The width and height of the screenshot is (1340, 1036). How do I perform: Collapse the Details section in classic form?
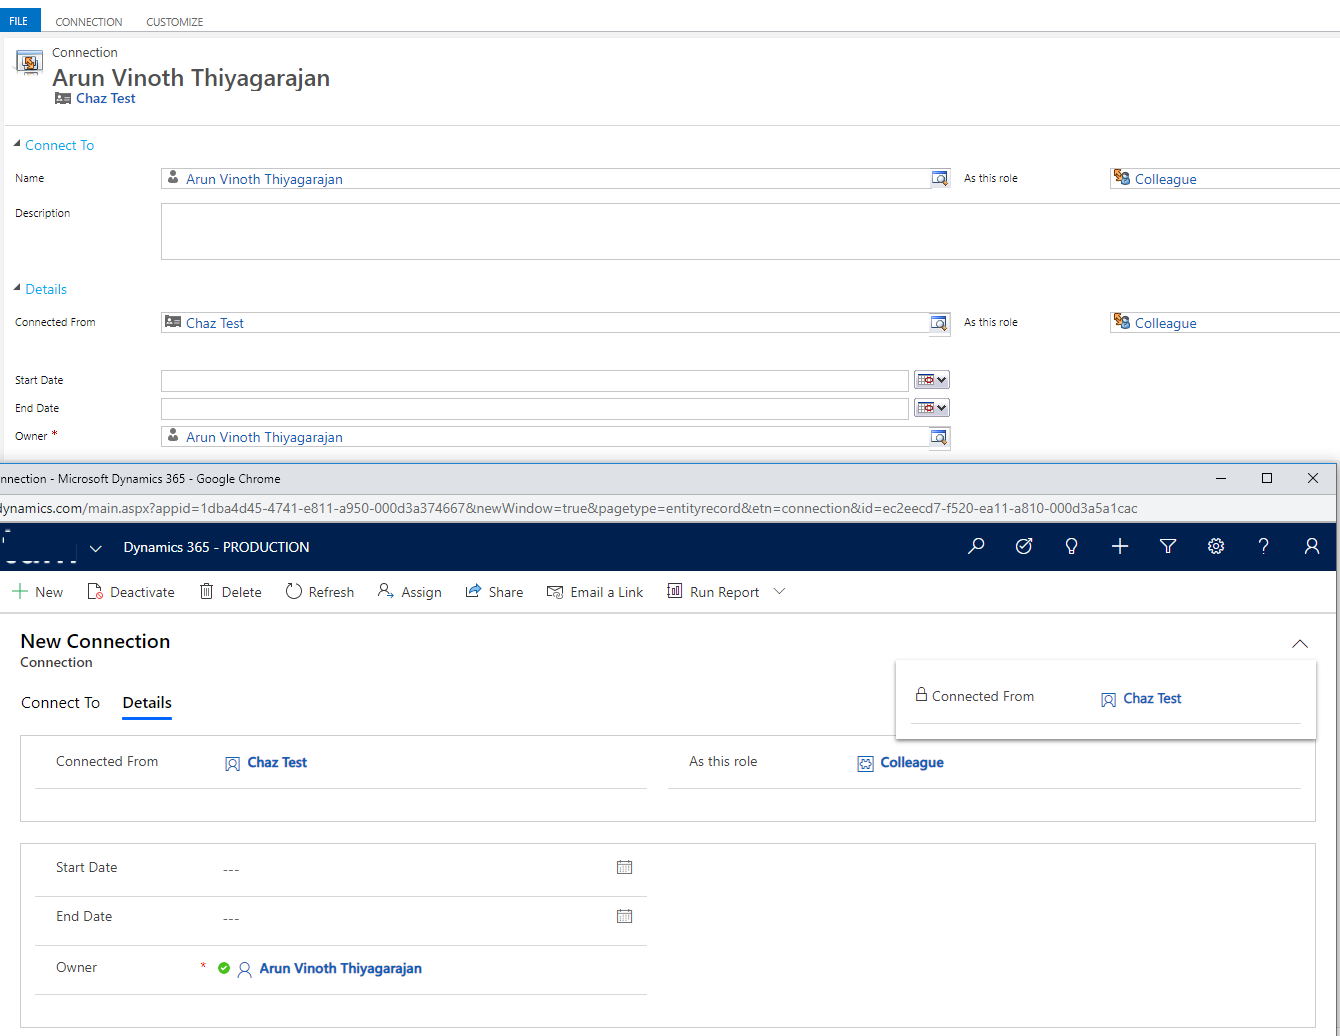pos(17,289)
